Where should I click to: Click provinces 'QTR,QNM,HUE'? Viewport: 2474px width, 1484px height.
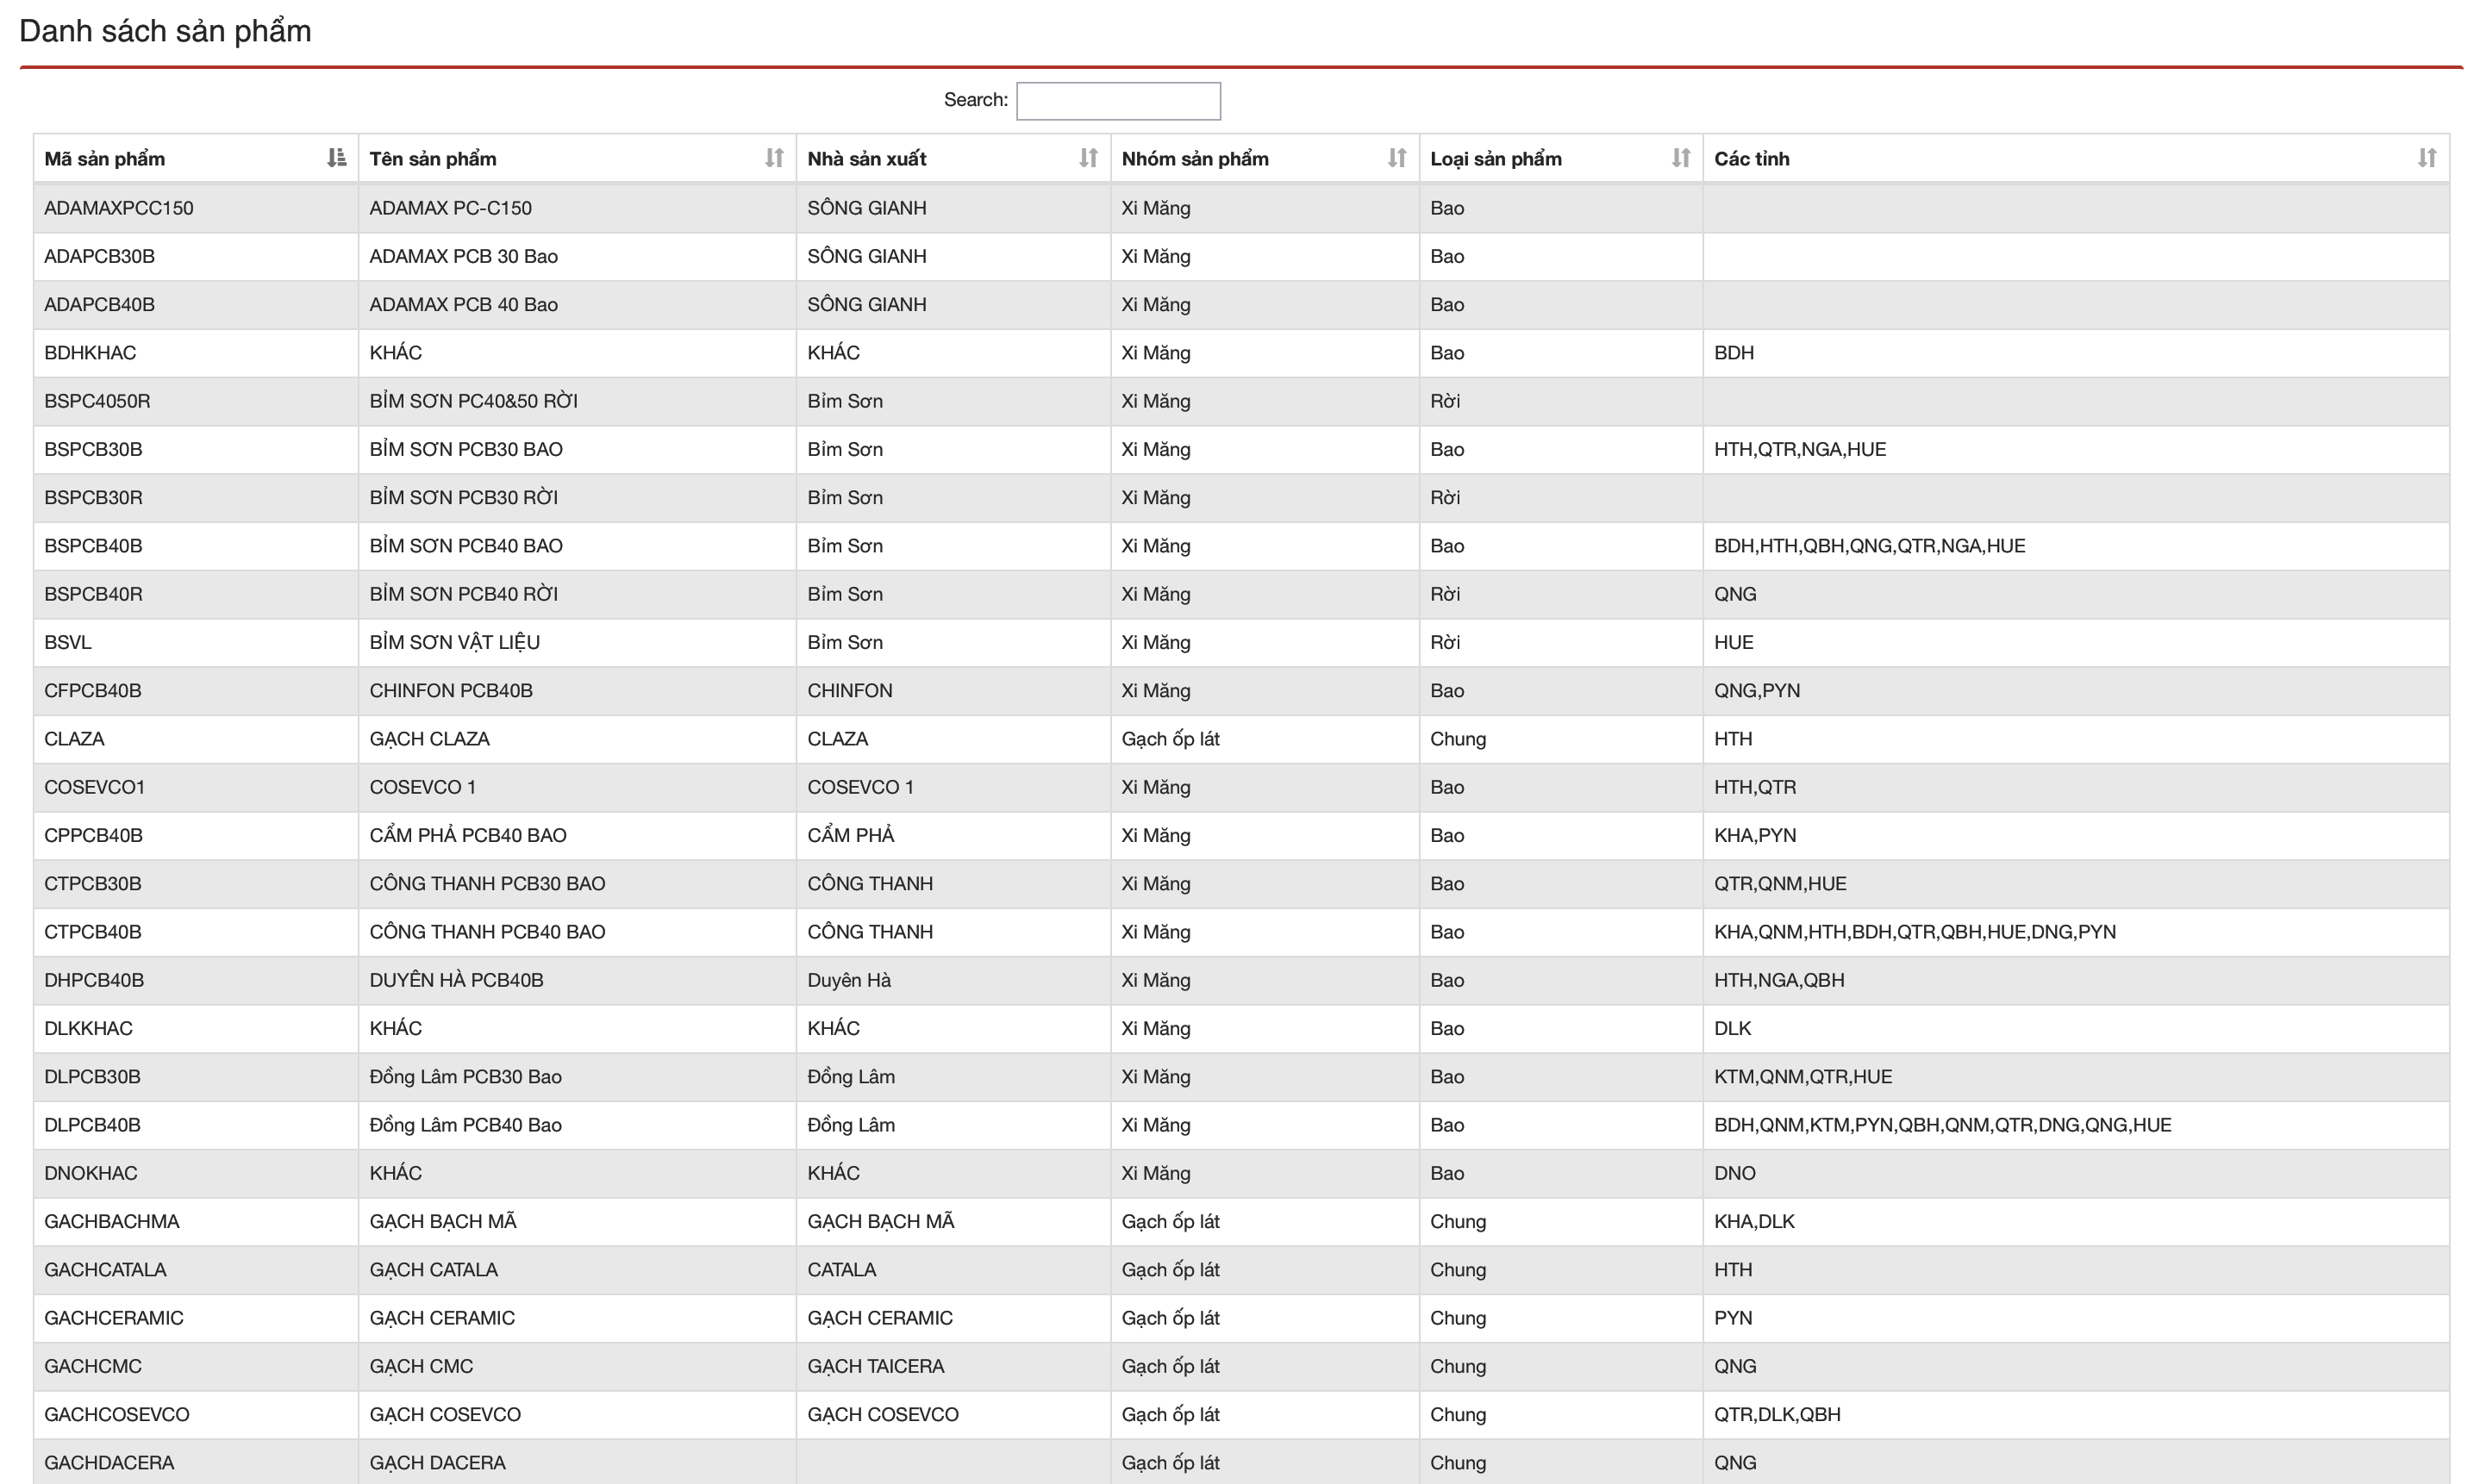(x=1780, y=883)
